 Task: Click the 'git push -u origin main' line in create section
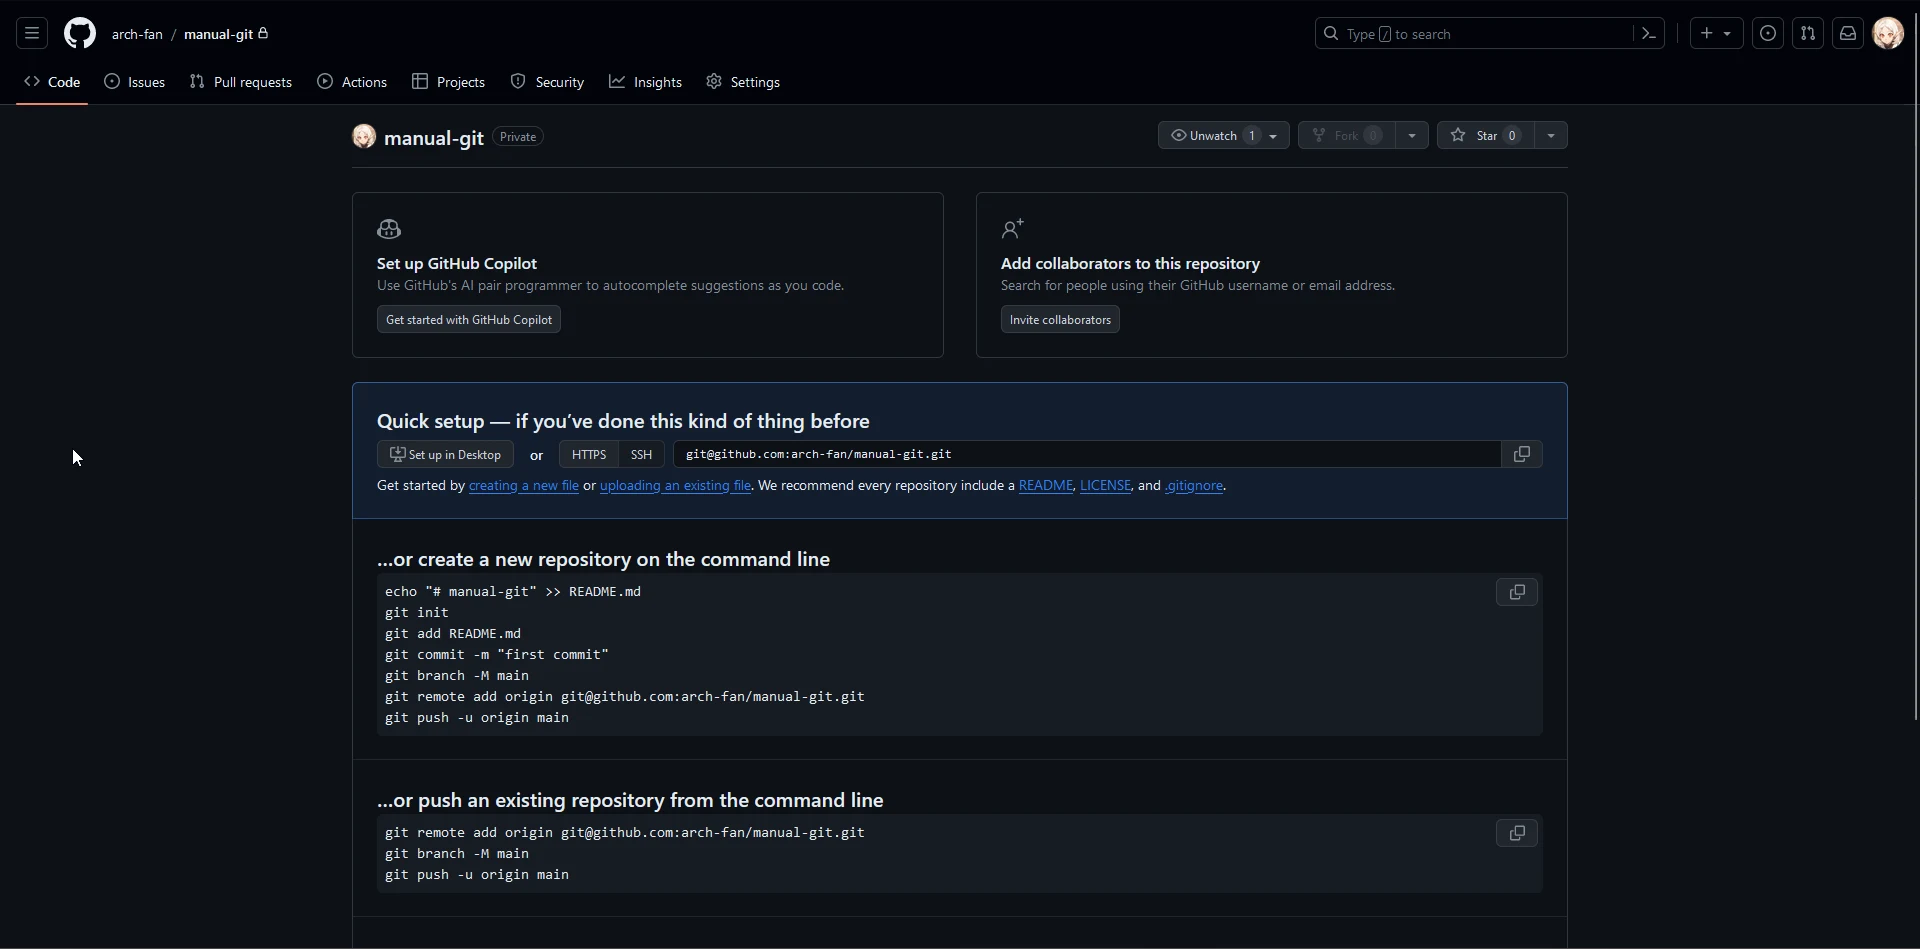tap(477, 718)
